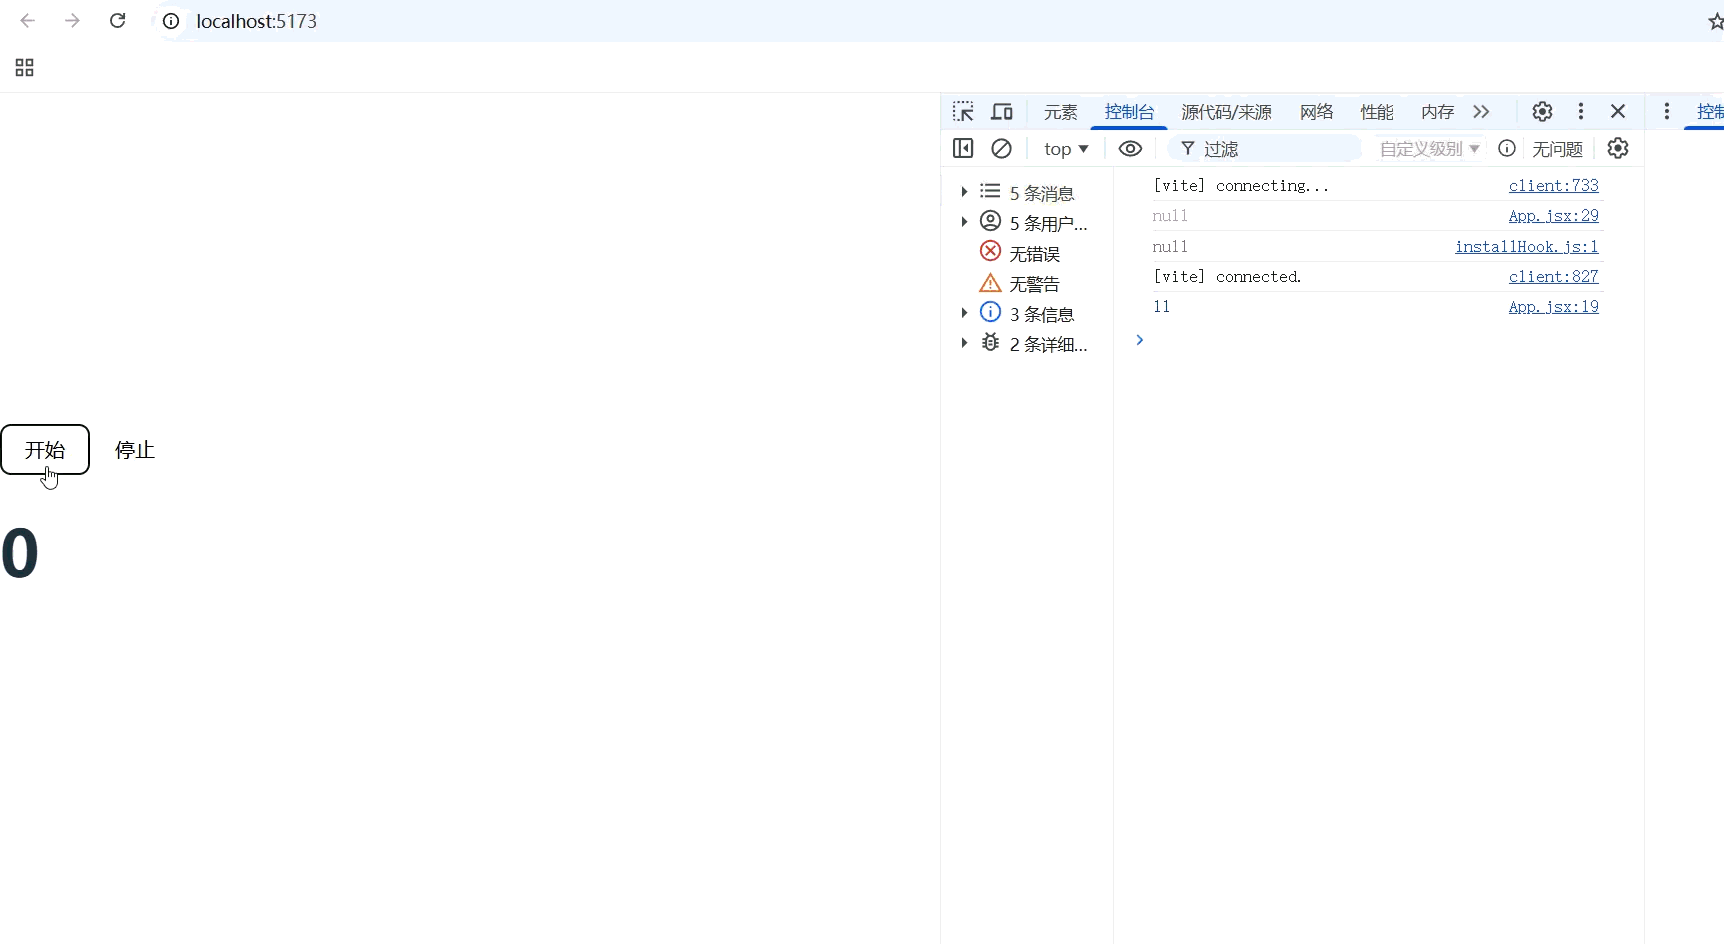Open the client:733 source link

(x=1554, y=186)
